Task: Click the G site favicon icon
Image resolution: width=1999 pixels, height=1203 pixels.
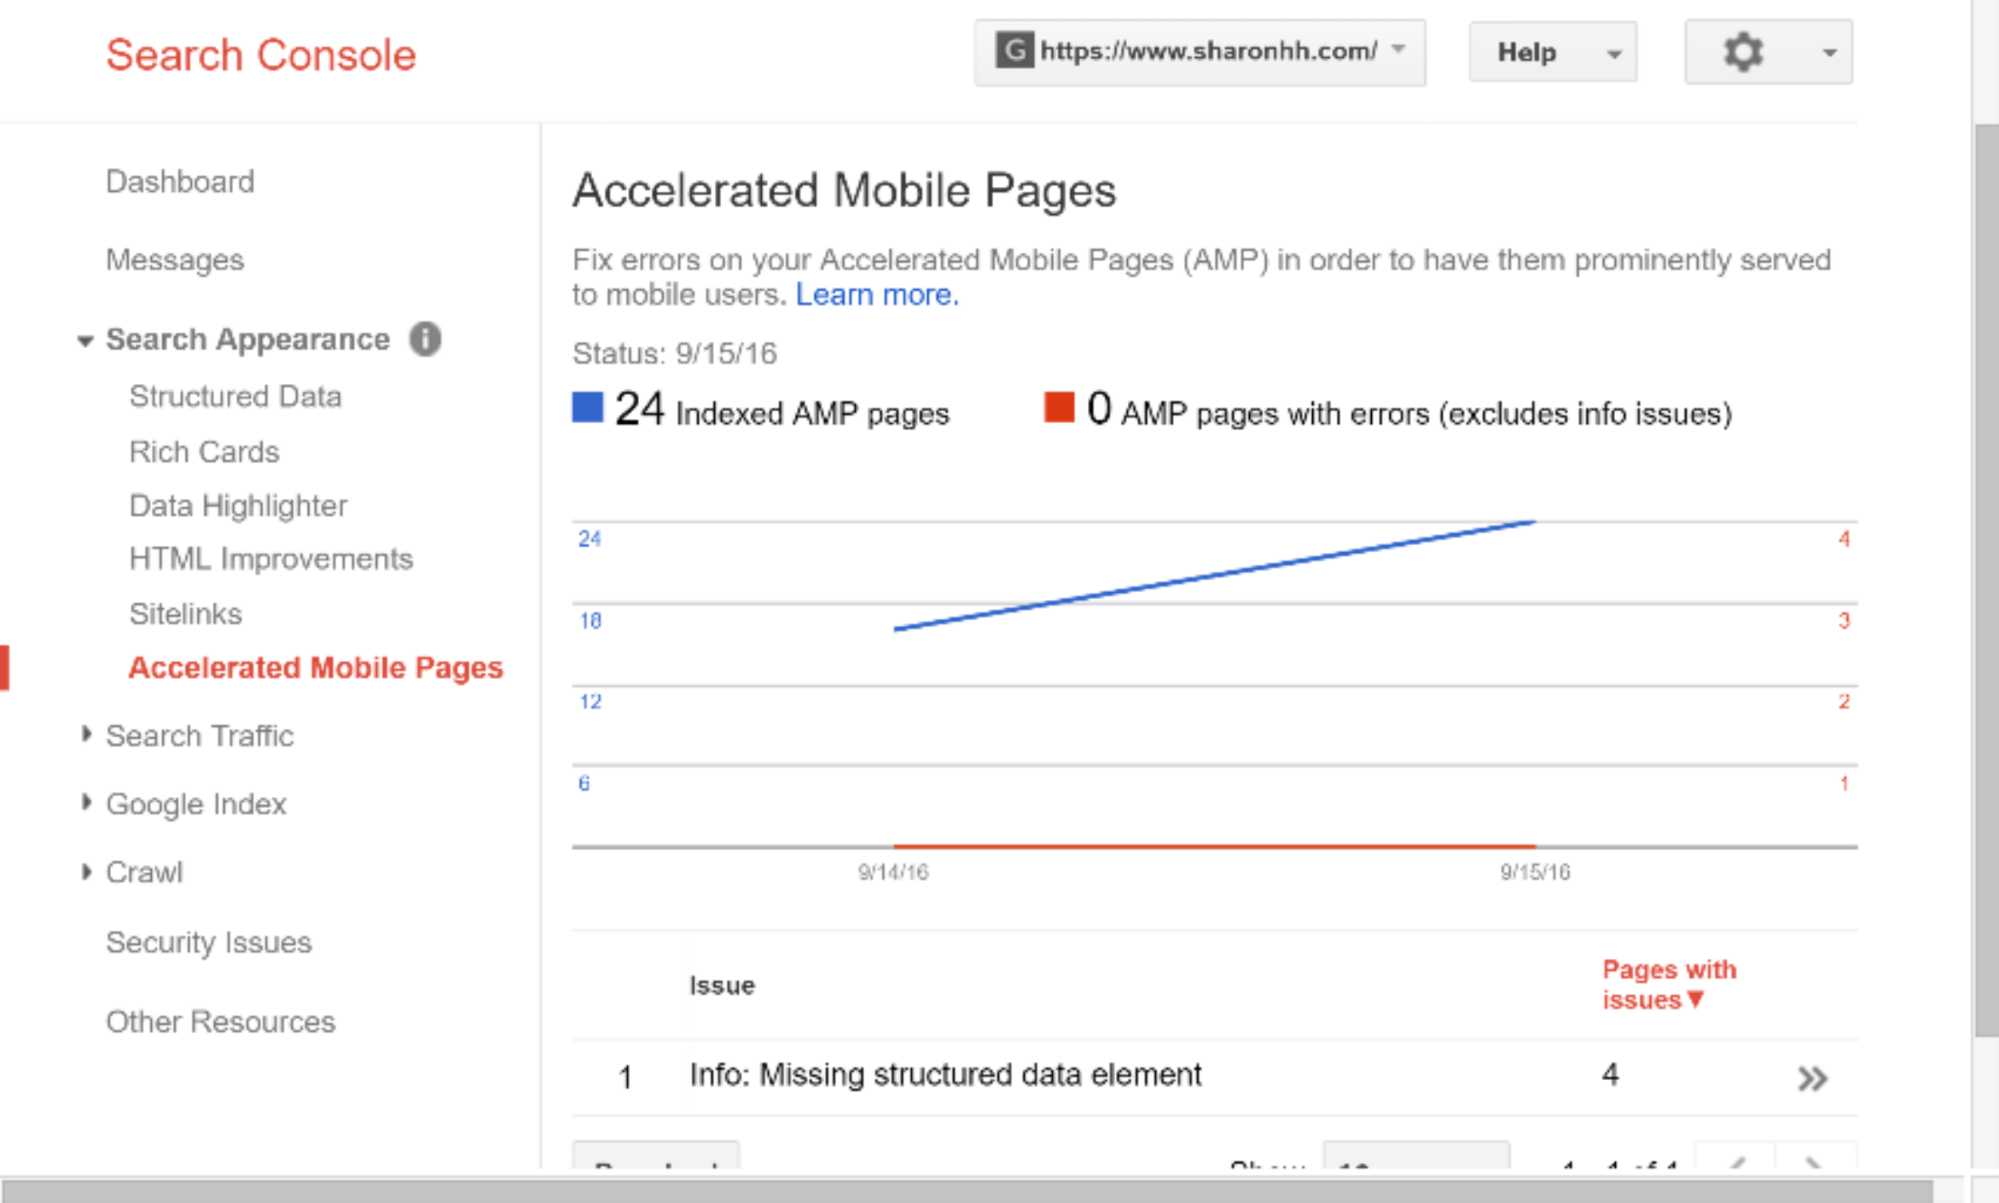Action: click(x=1014, y=50)
